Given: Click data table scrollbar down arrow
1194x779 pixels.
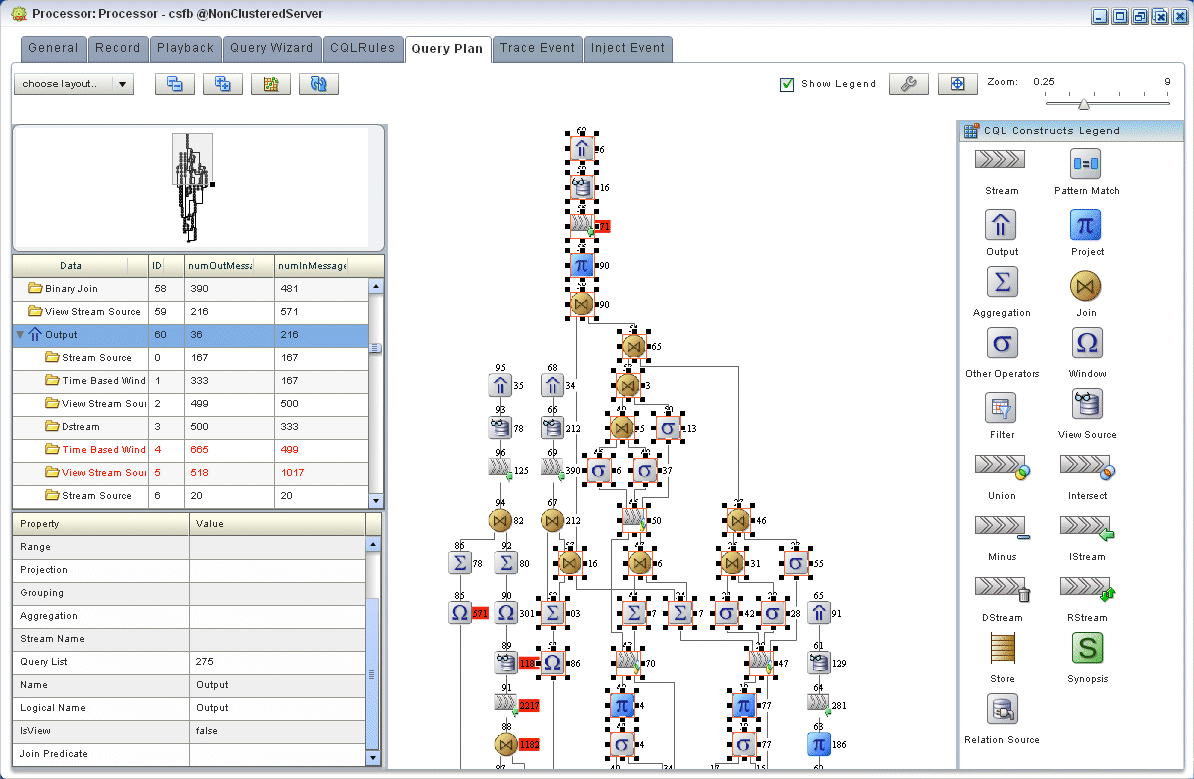Looking at the screenshot, I should (375, 501).
